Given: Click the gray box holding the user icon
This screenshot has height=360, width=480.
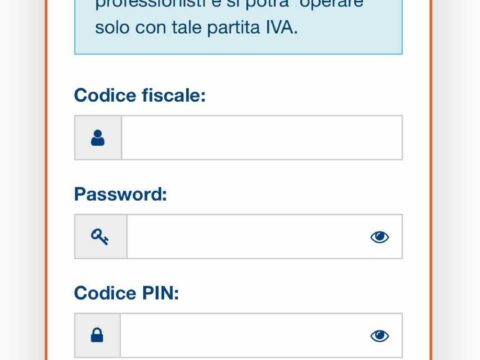Looking at the screenshot, I should [98, 138].
